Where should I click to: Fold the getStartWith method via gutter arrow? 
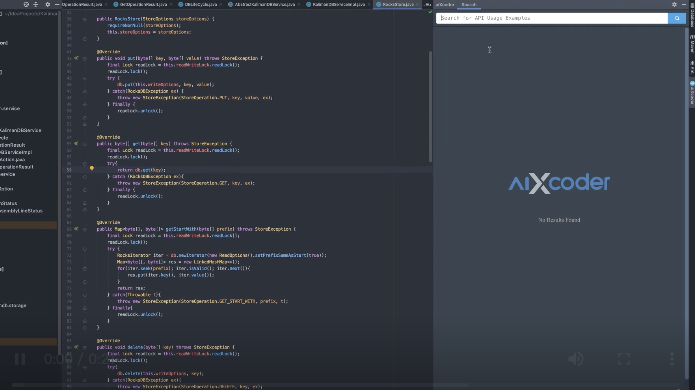coord(85,230)
